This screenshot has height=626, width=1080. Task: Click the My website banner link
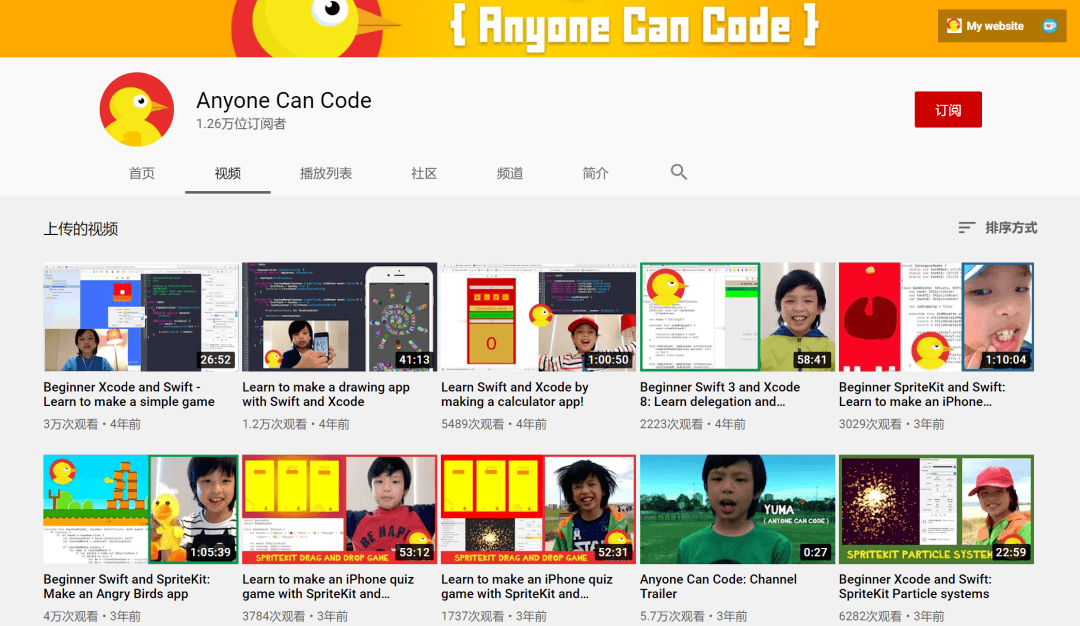(986, 26)
